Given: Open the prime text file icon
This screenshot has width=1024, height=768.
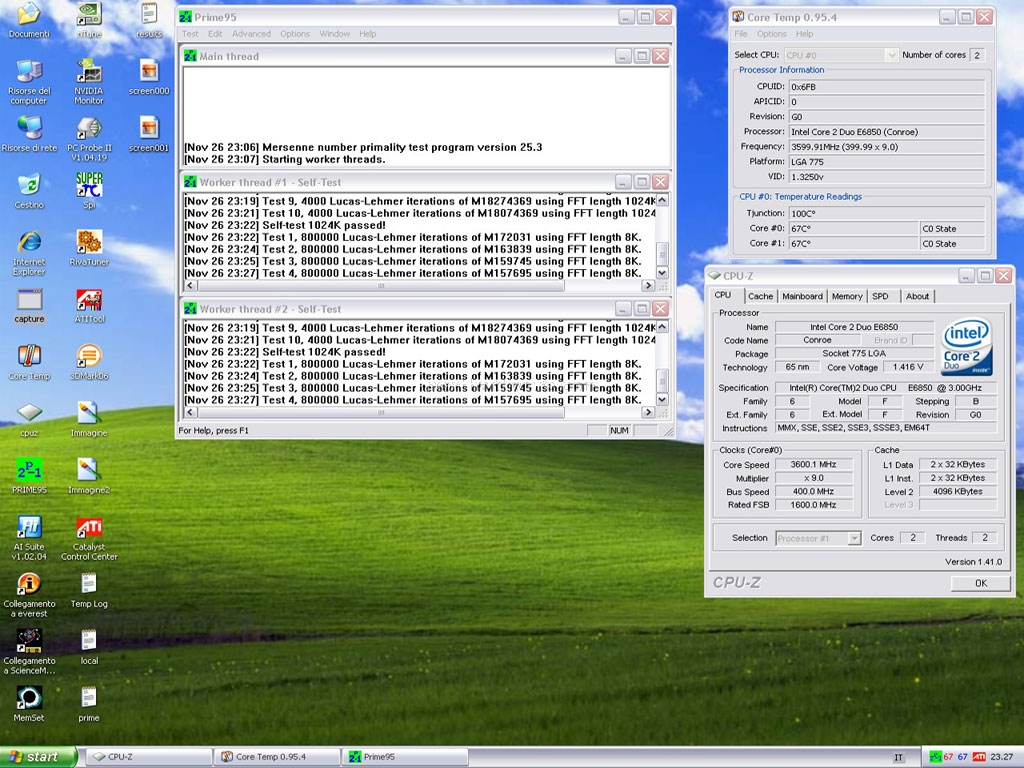Looking at the screenshot, I should 89,704.
